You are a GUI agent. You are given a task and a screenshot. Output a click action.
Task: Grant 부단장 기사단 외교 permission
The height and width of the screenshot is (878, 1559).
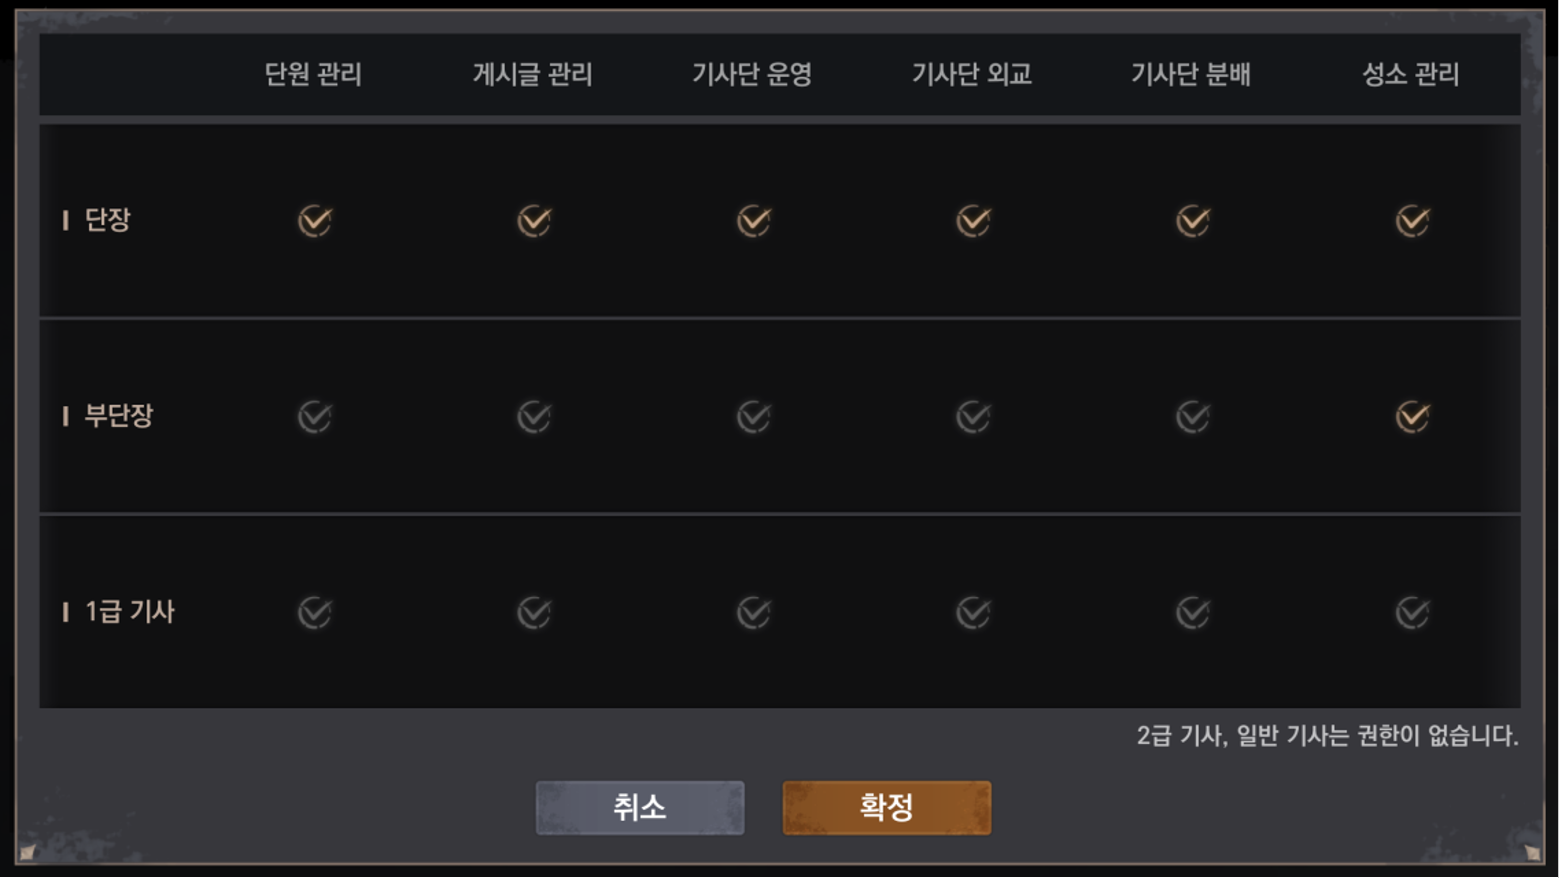[x=973, y=416]
